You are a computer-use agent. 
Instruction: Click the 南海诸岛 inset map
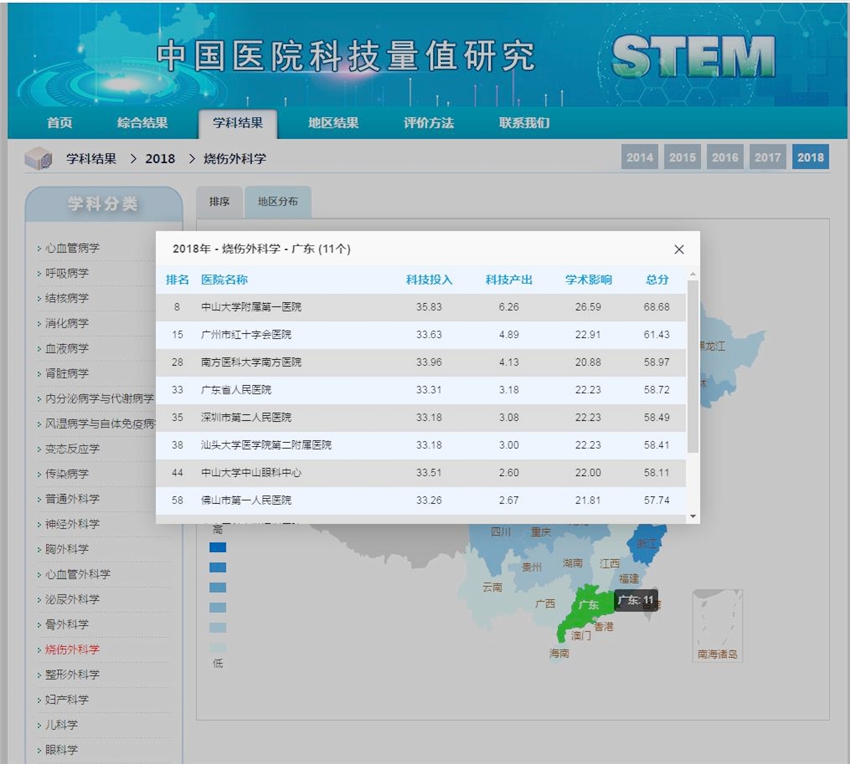pos(717,626)
